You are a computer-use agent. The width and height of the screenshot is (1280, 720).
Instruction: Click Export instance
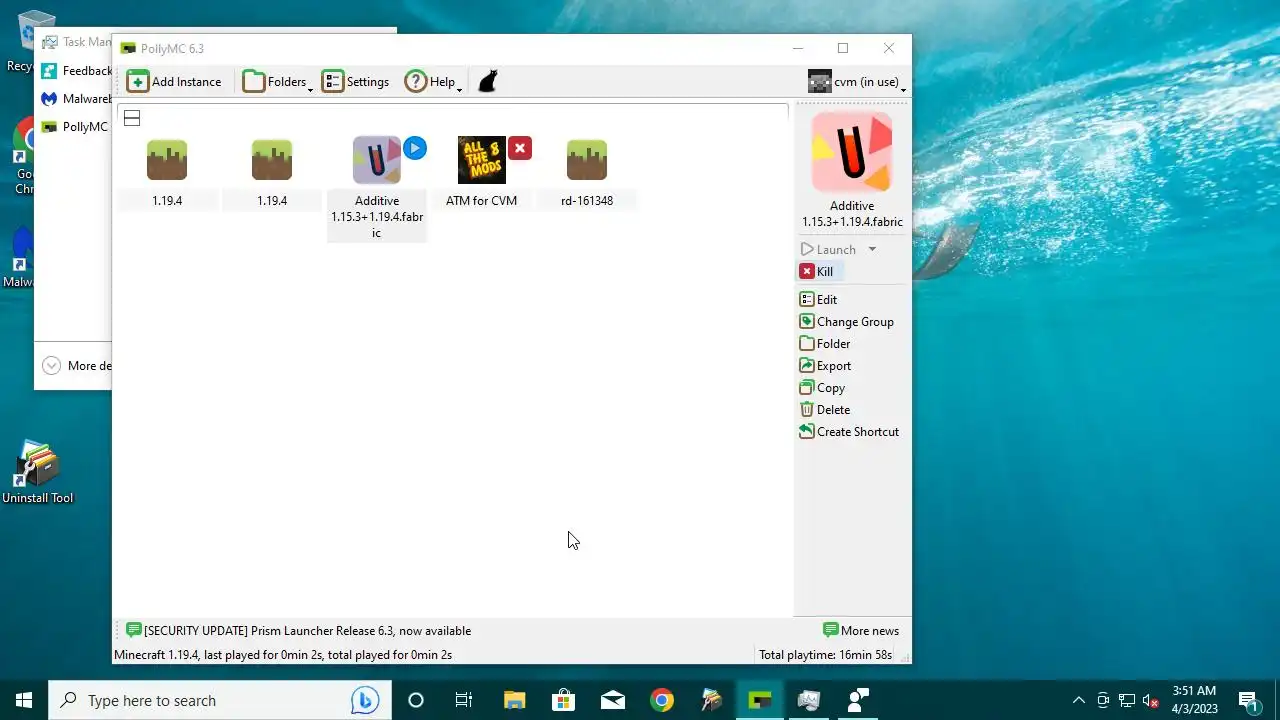825,365
